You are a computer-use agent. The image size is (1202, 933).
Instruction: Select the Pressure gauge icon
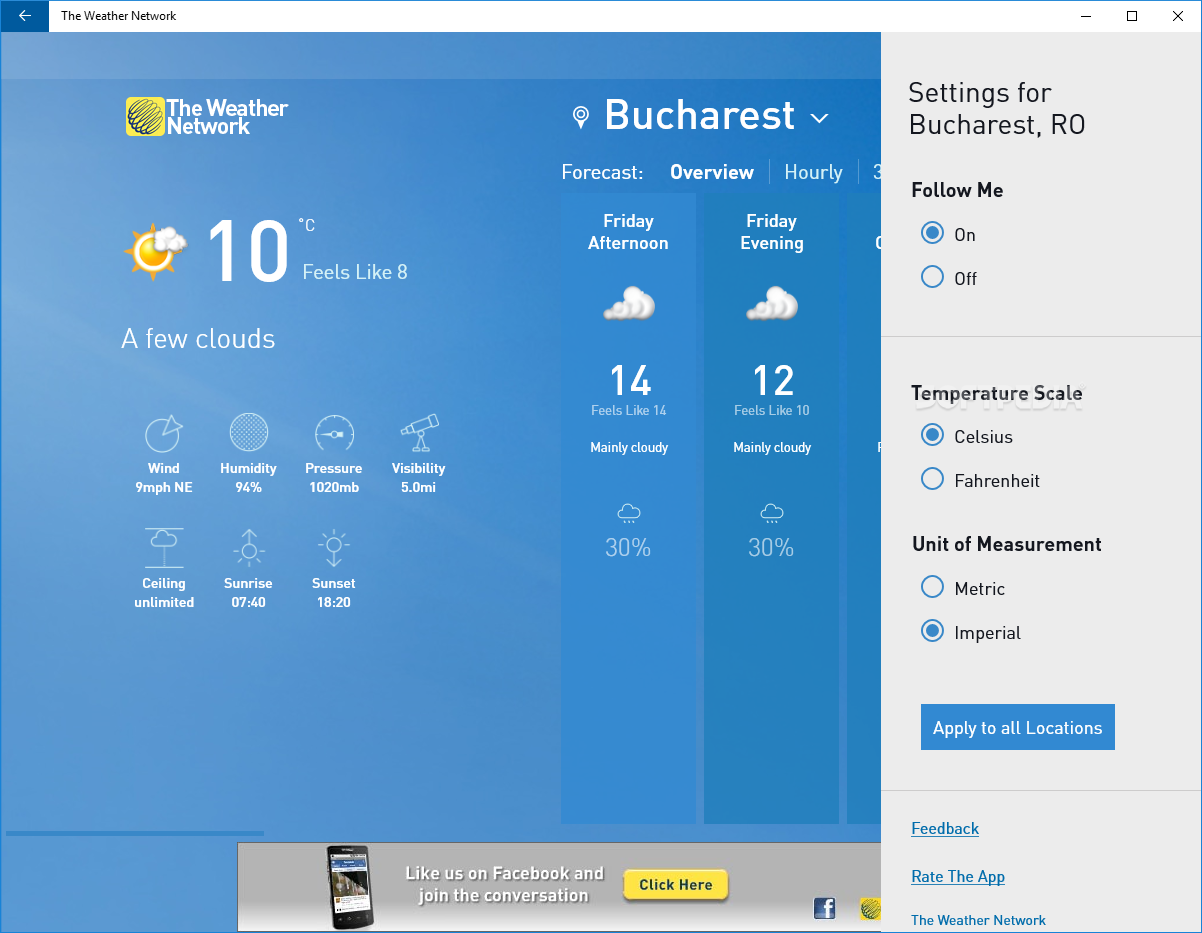334,433
